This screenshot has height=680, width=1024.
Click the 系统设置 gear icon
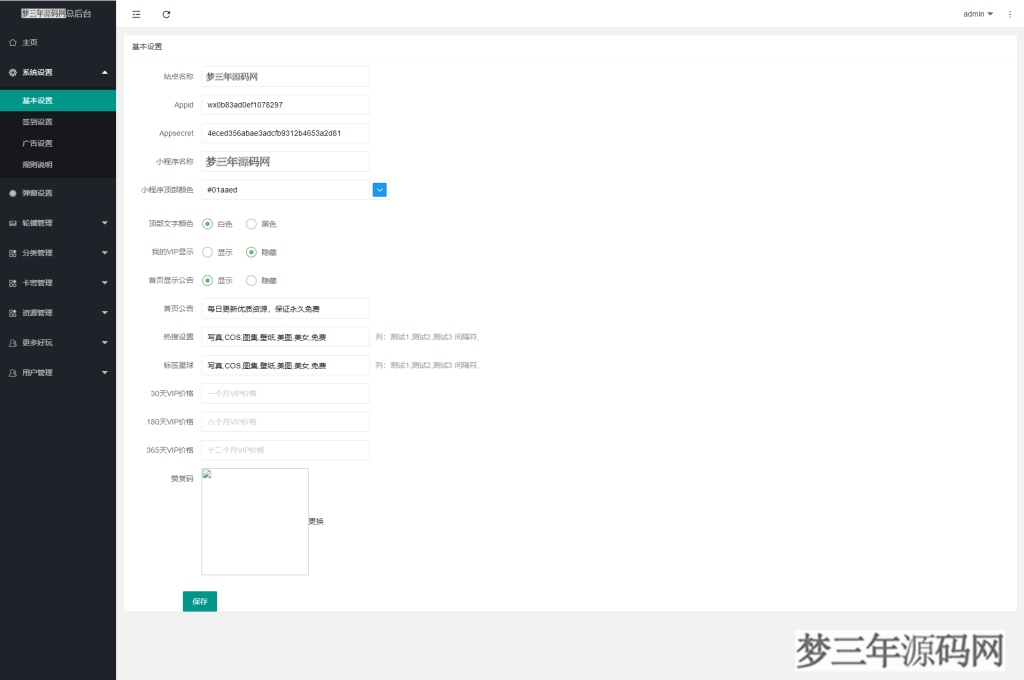click(14, 72)
